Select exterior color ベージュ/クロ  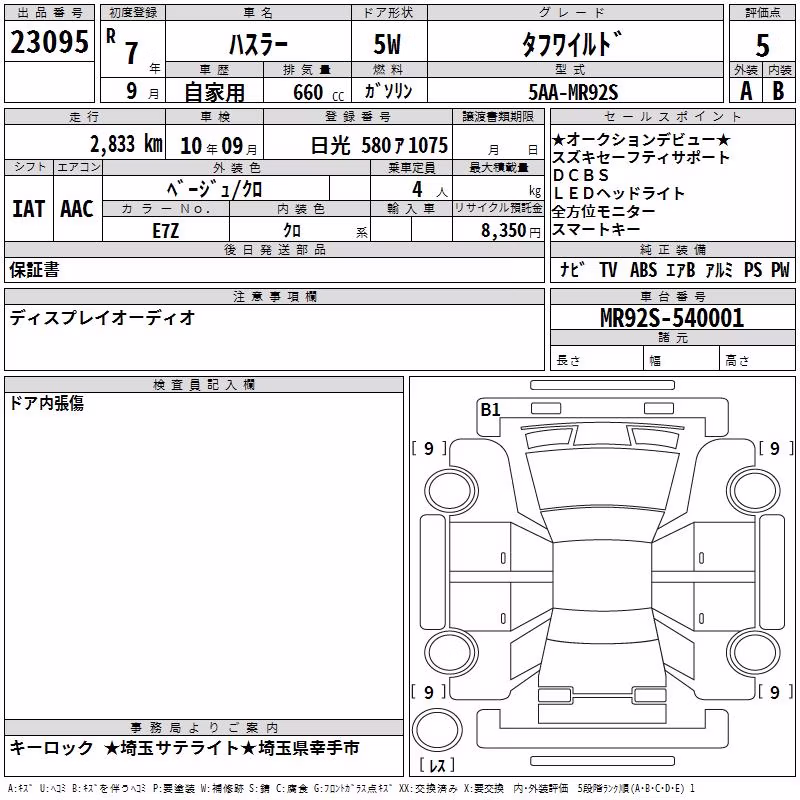(215, 189)
